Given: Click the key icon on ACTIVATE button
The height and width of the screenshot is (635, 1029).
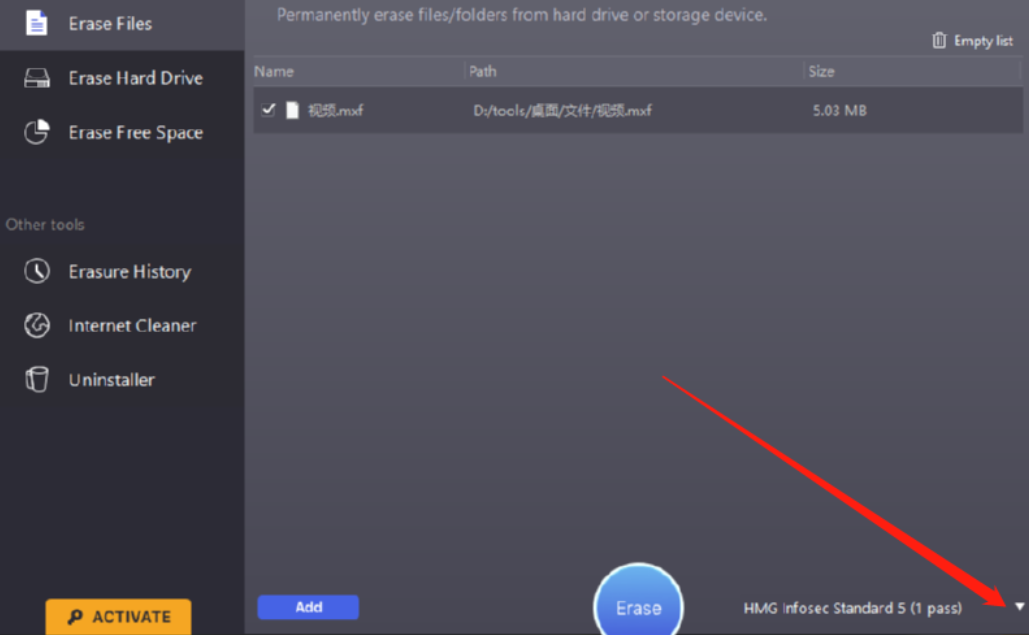Looking at the screenshot, I should click(x=75, y=617).
